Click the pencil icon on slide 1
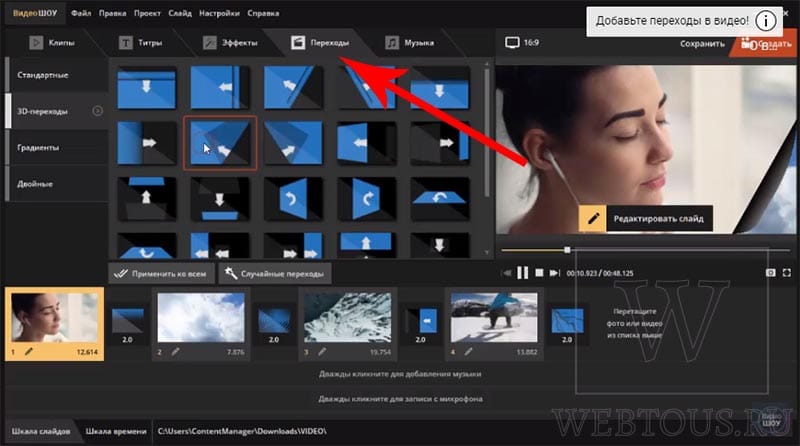 [29, 352]
